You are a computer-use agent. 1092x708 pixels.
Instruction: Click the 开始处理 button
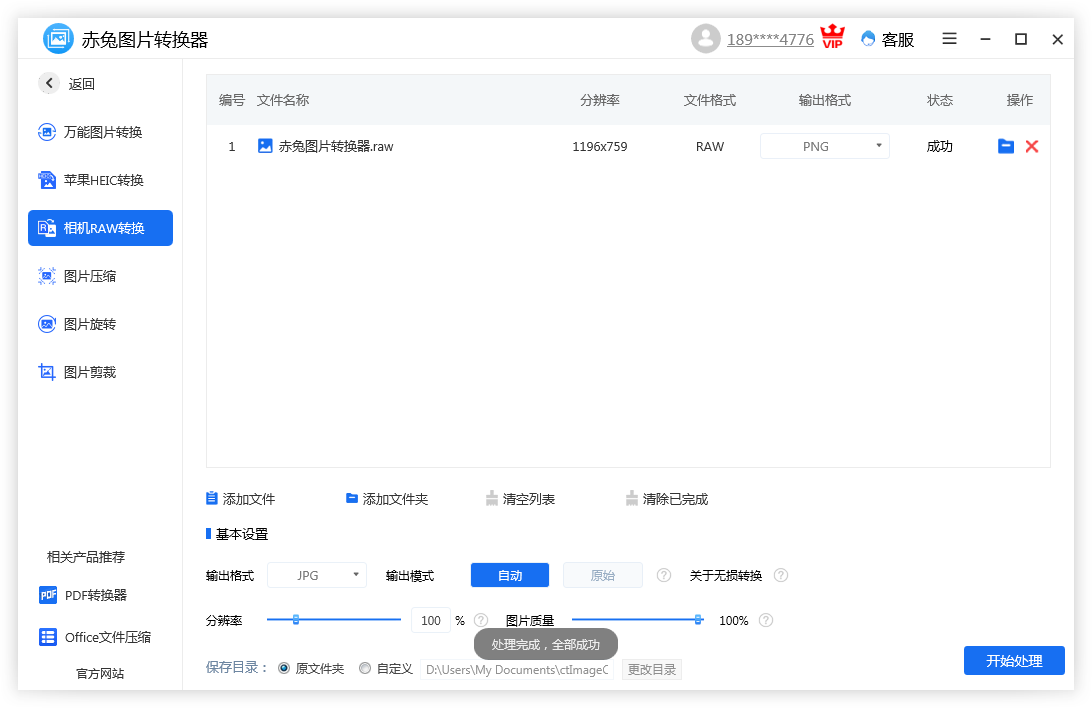[x=1014, y=661]
